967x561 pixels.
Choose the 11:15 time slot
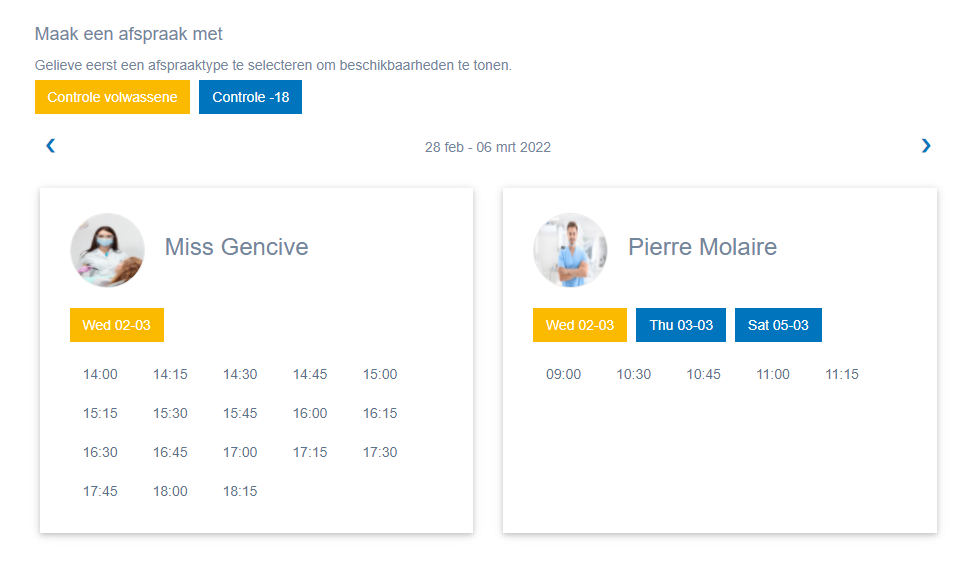(x=842, y=374)
